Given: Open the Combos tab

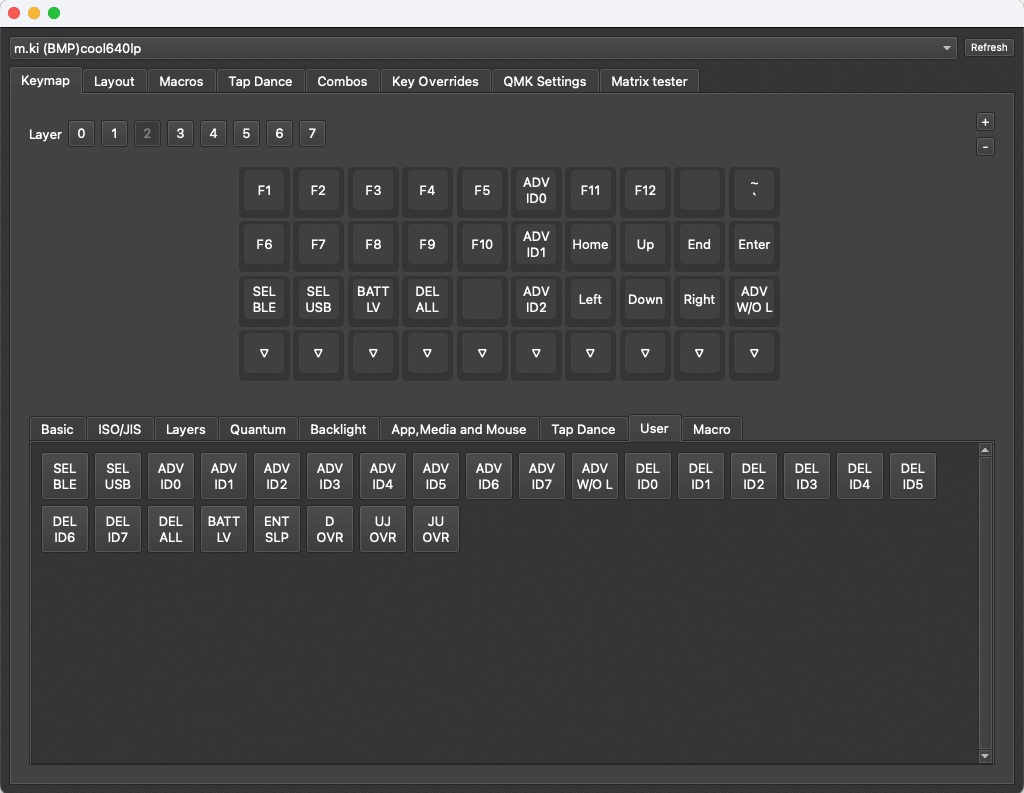Looking at the screenshot, I should [342, 82].
